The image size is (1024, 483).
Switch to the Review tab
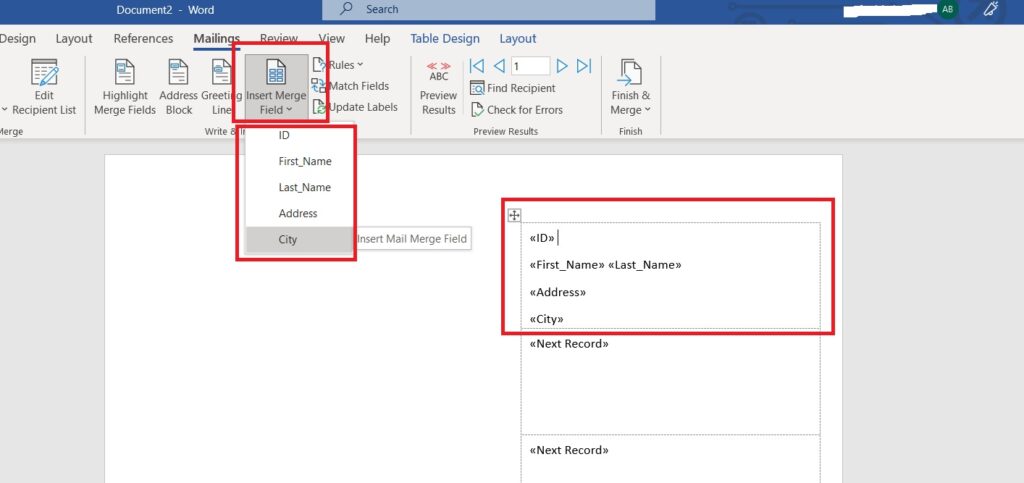tap(279, 39)
